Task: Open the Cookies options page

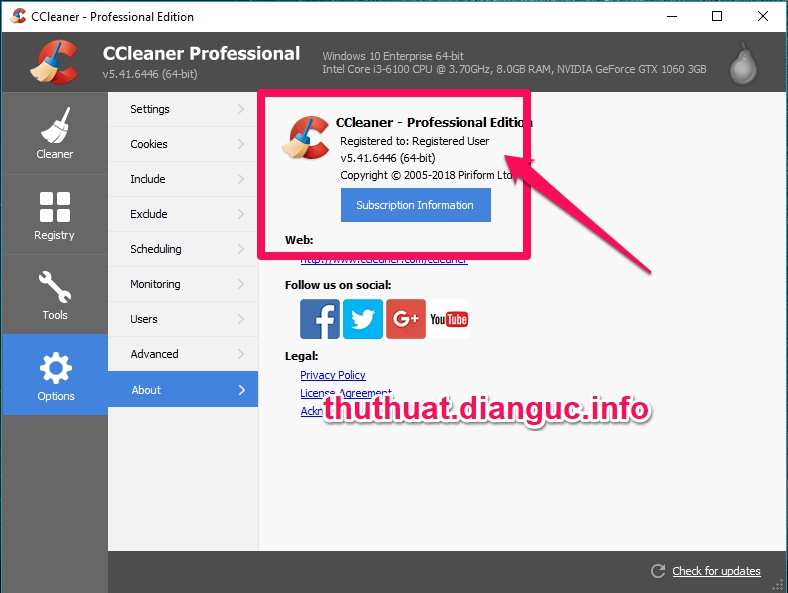Action: pos(183,144)
